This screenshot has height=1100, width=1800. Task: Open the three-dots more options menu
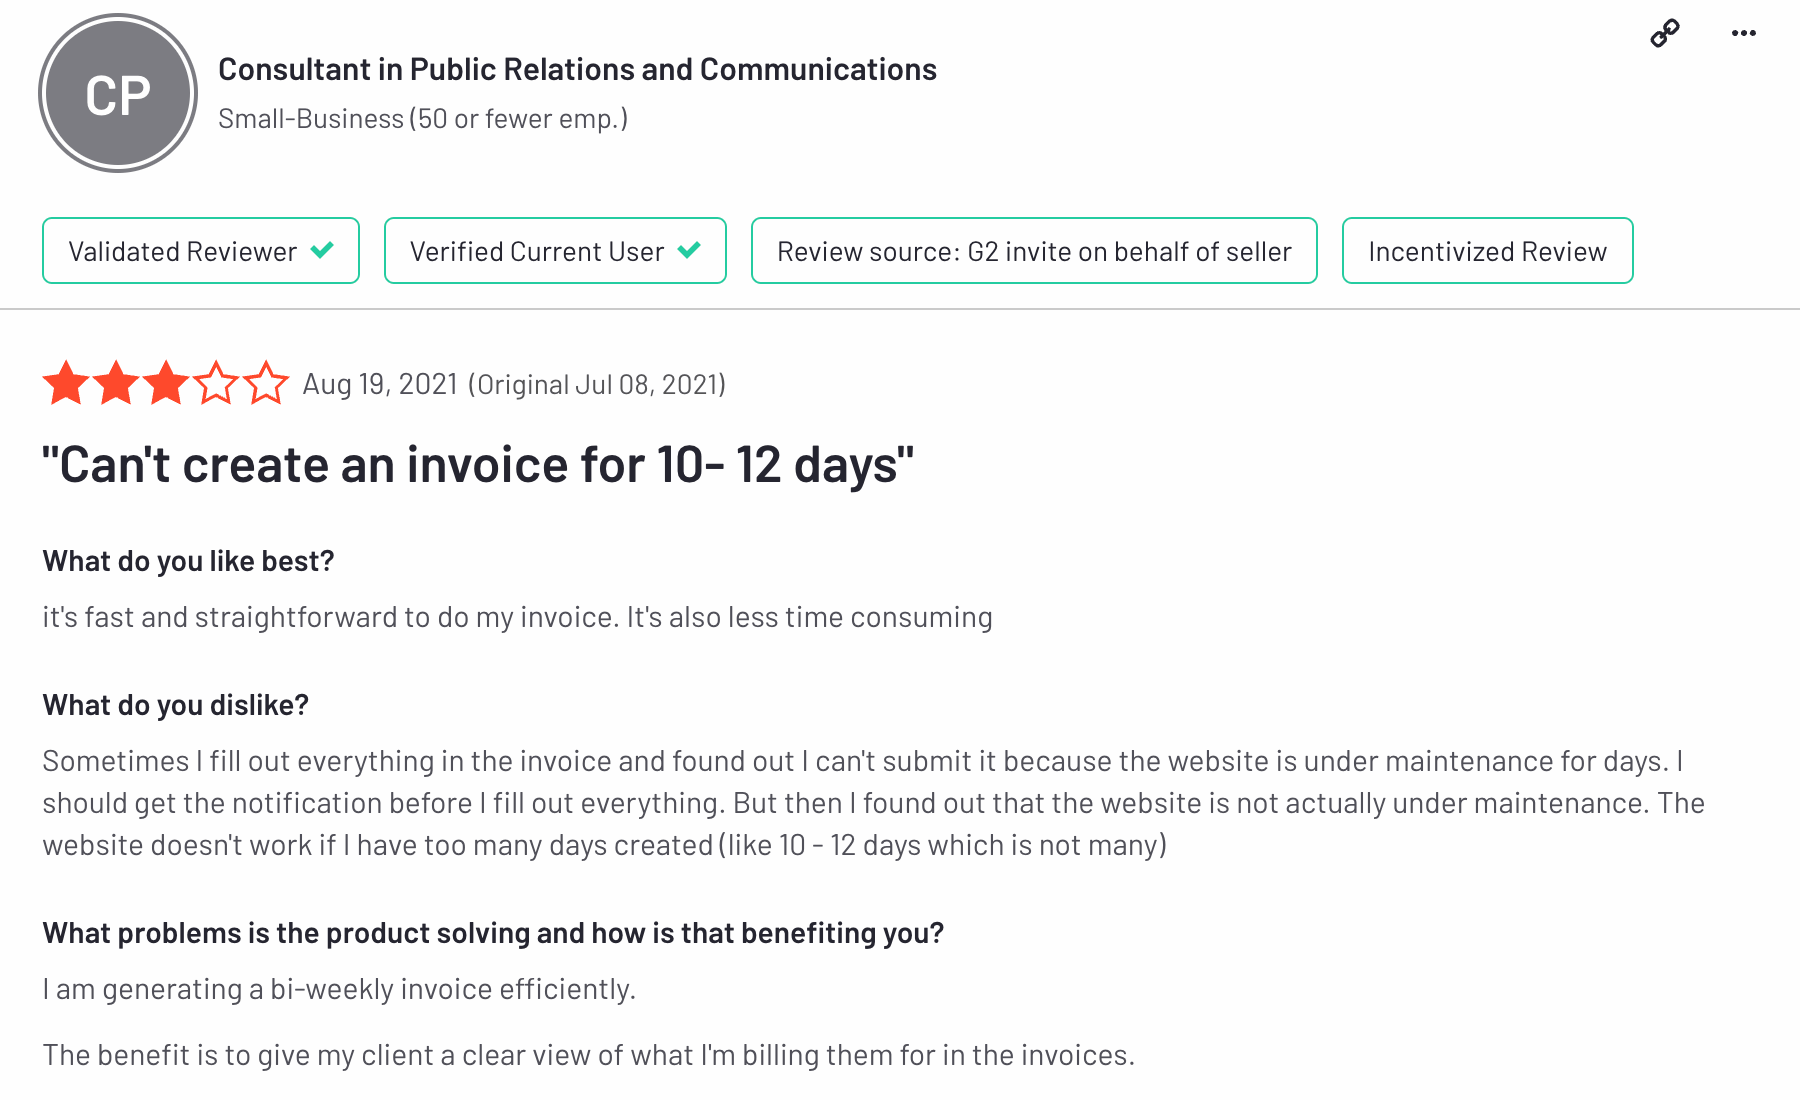pyautogui.click(x=1743, y=34)
